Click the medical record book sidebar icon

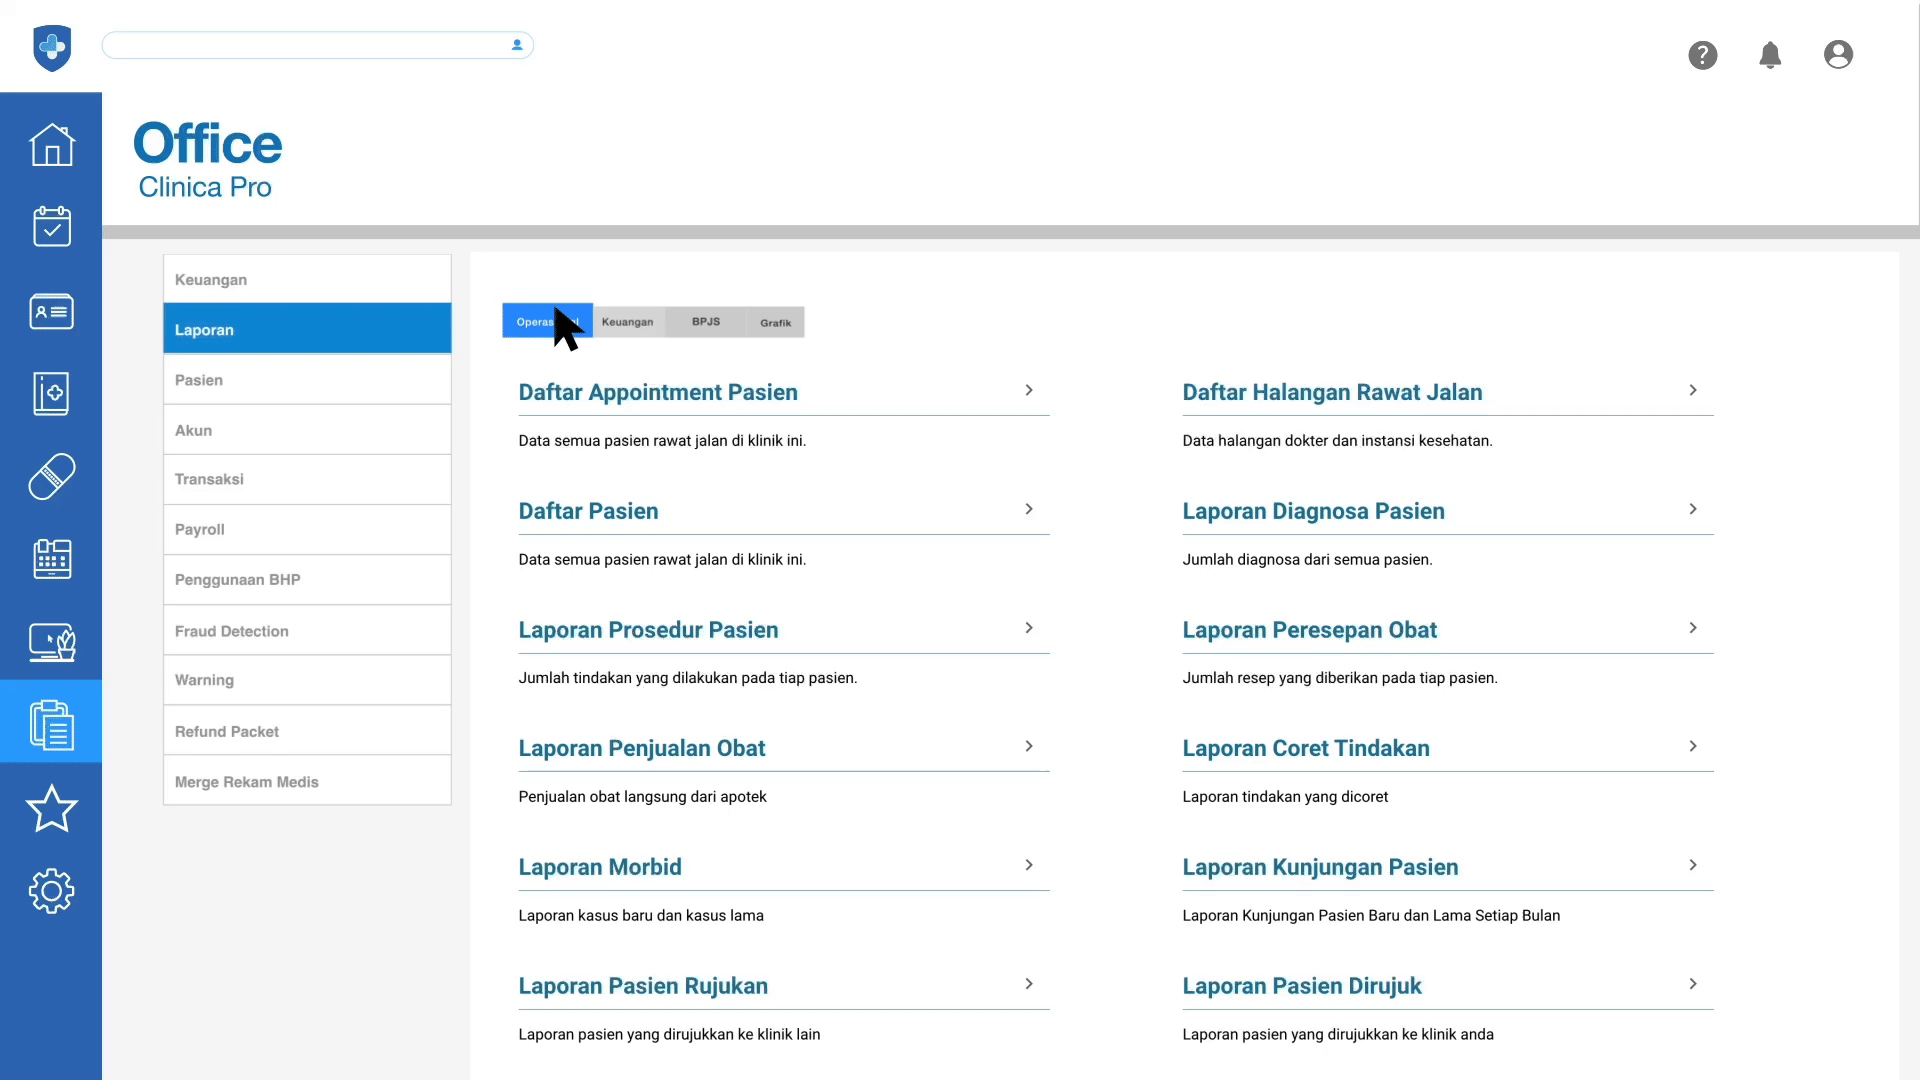pyautogui.click(x=51, y=394)
